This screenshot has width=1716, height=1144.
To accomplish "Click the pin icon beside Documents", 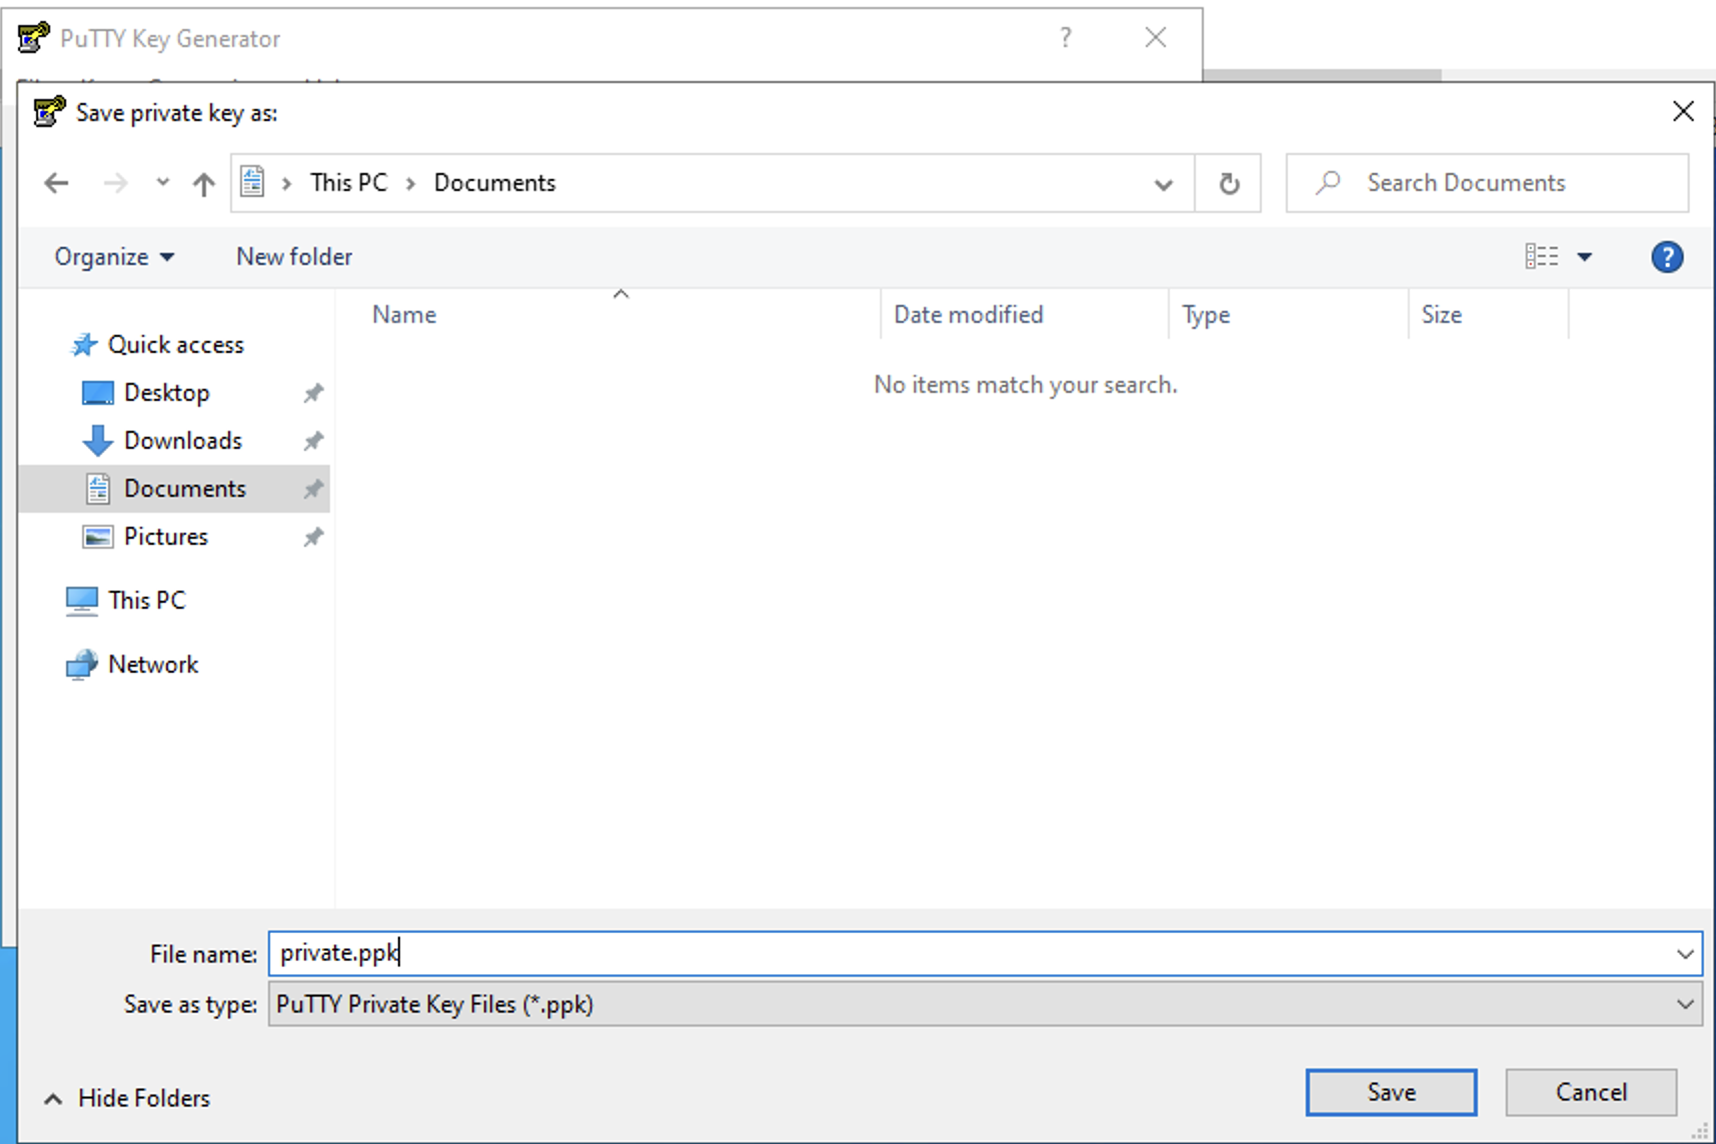I will coord(313,489).
